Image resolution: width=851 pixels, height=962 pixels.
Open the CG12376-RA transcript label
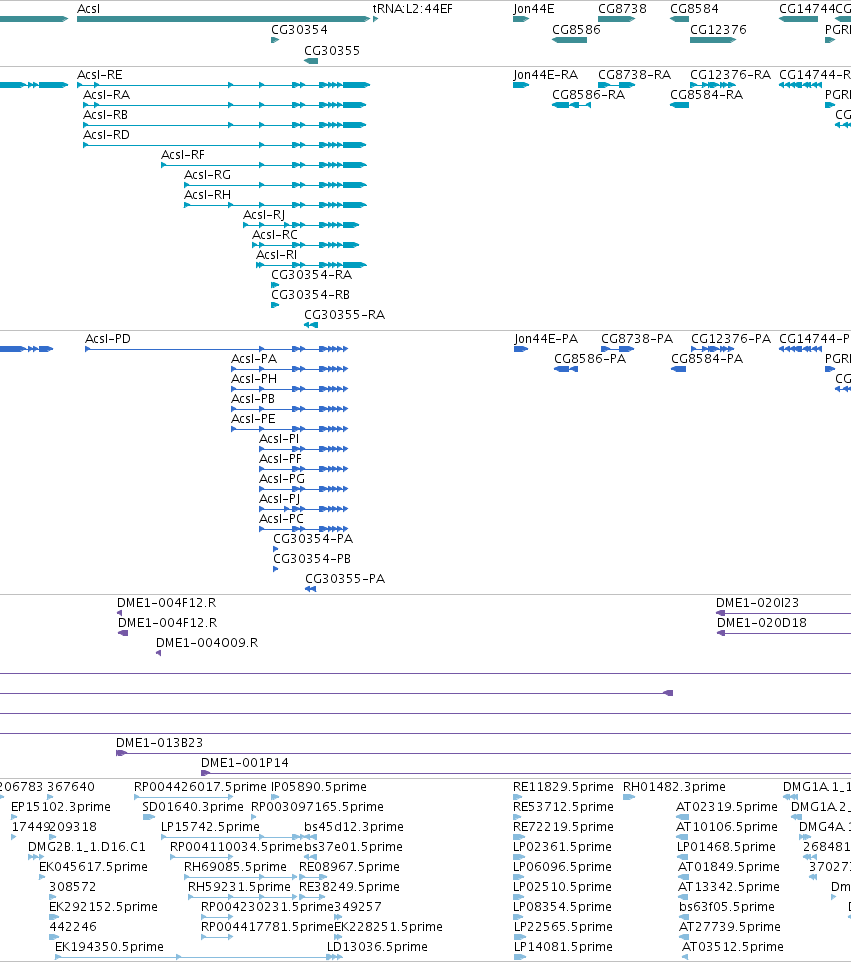point(730,75)
